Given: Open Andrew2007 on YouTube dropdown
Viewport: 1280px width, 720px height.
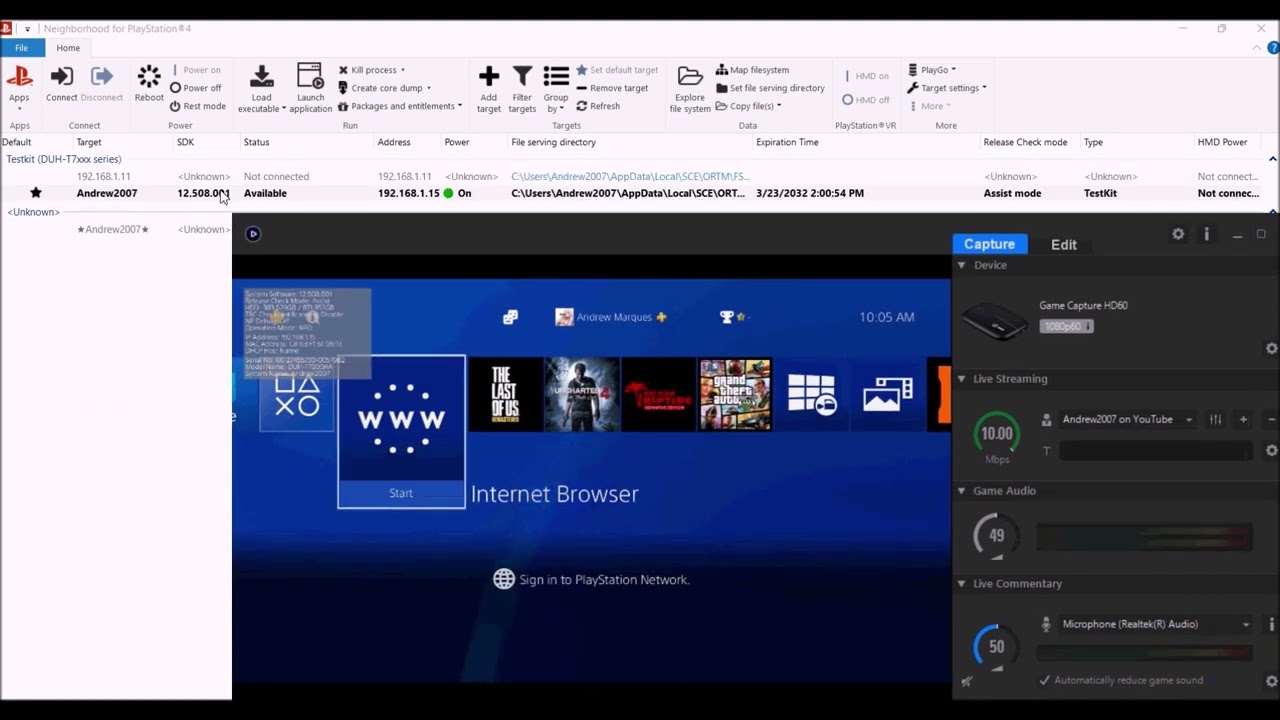Looking at the screenshot, I should [x=1127, y=420].
